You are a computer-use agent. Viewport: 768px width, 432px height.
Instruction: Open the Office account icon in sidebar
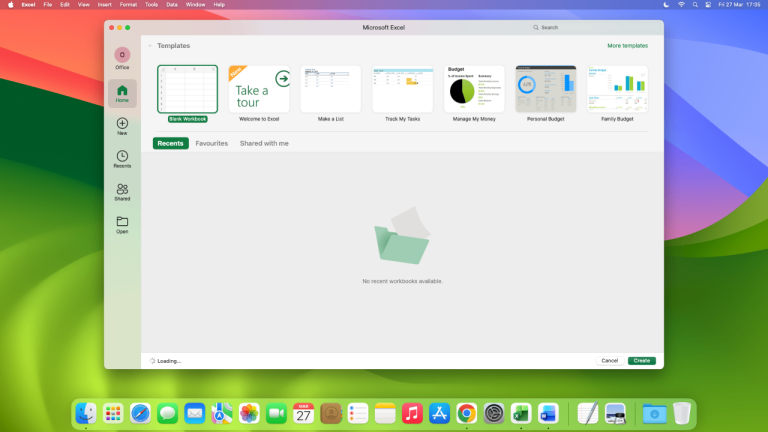click(x=122, y=56)
